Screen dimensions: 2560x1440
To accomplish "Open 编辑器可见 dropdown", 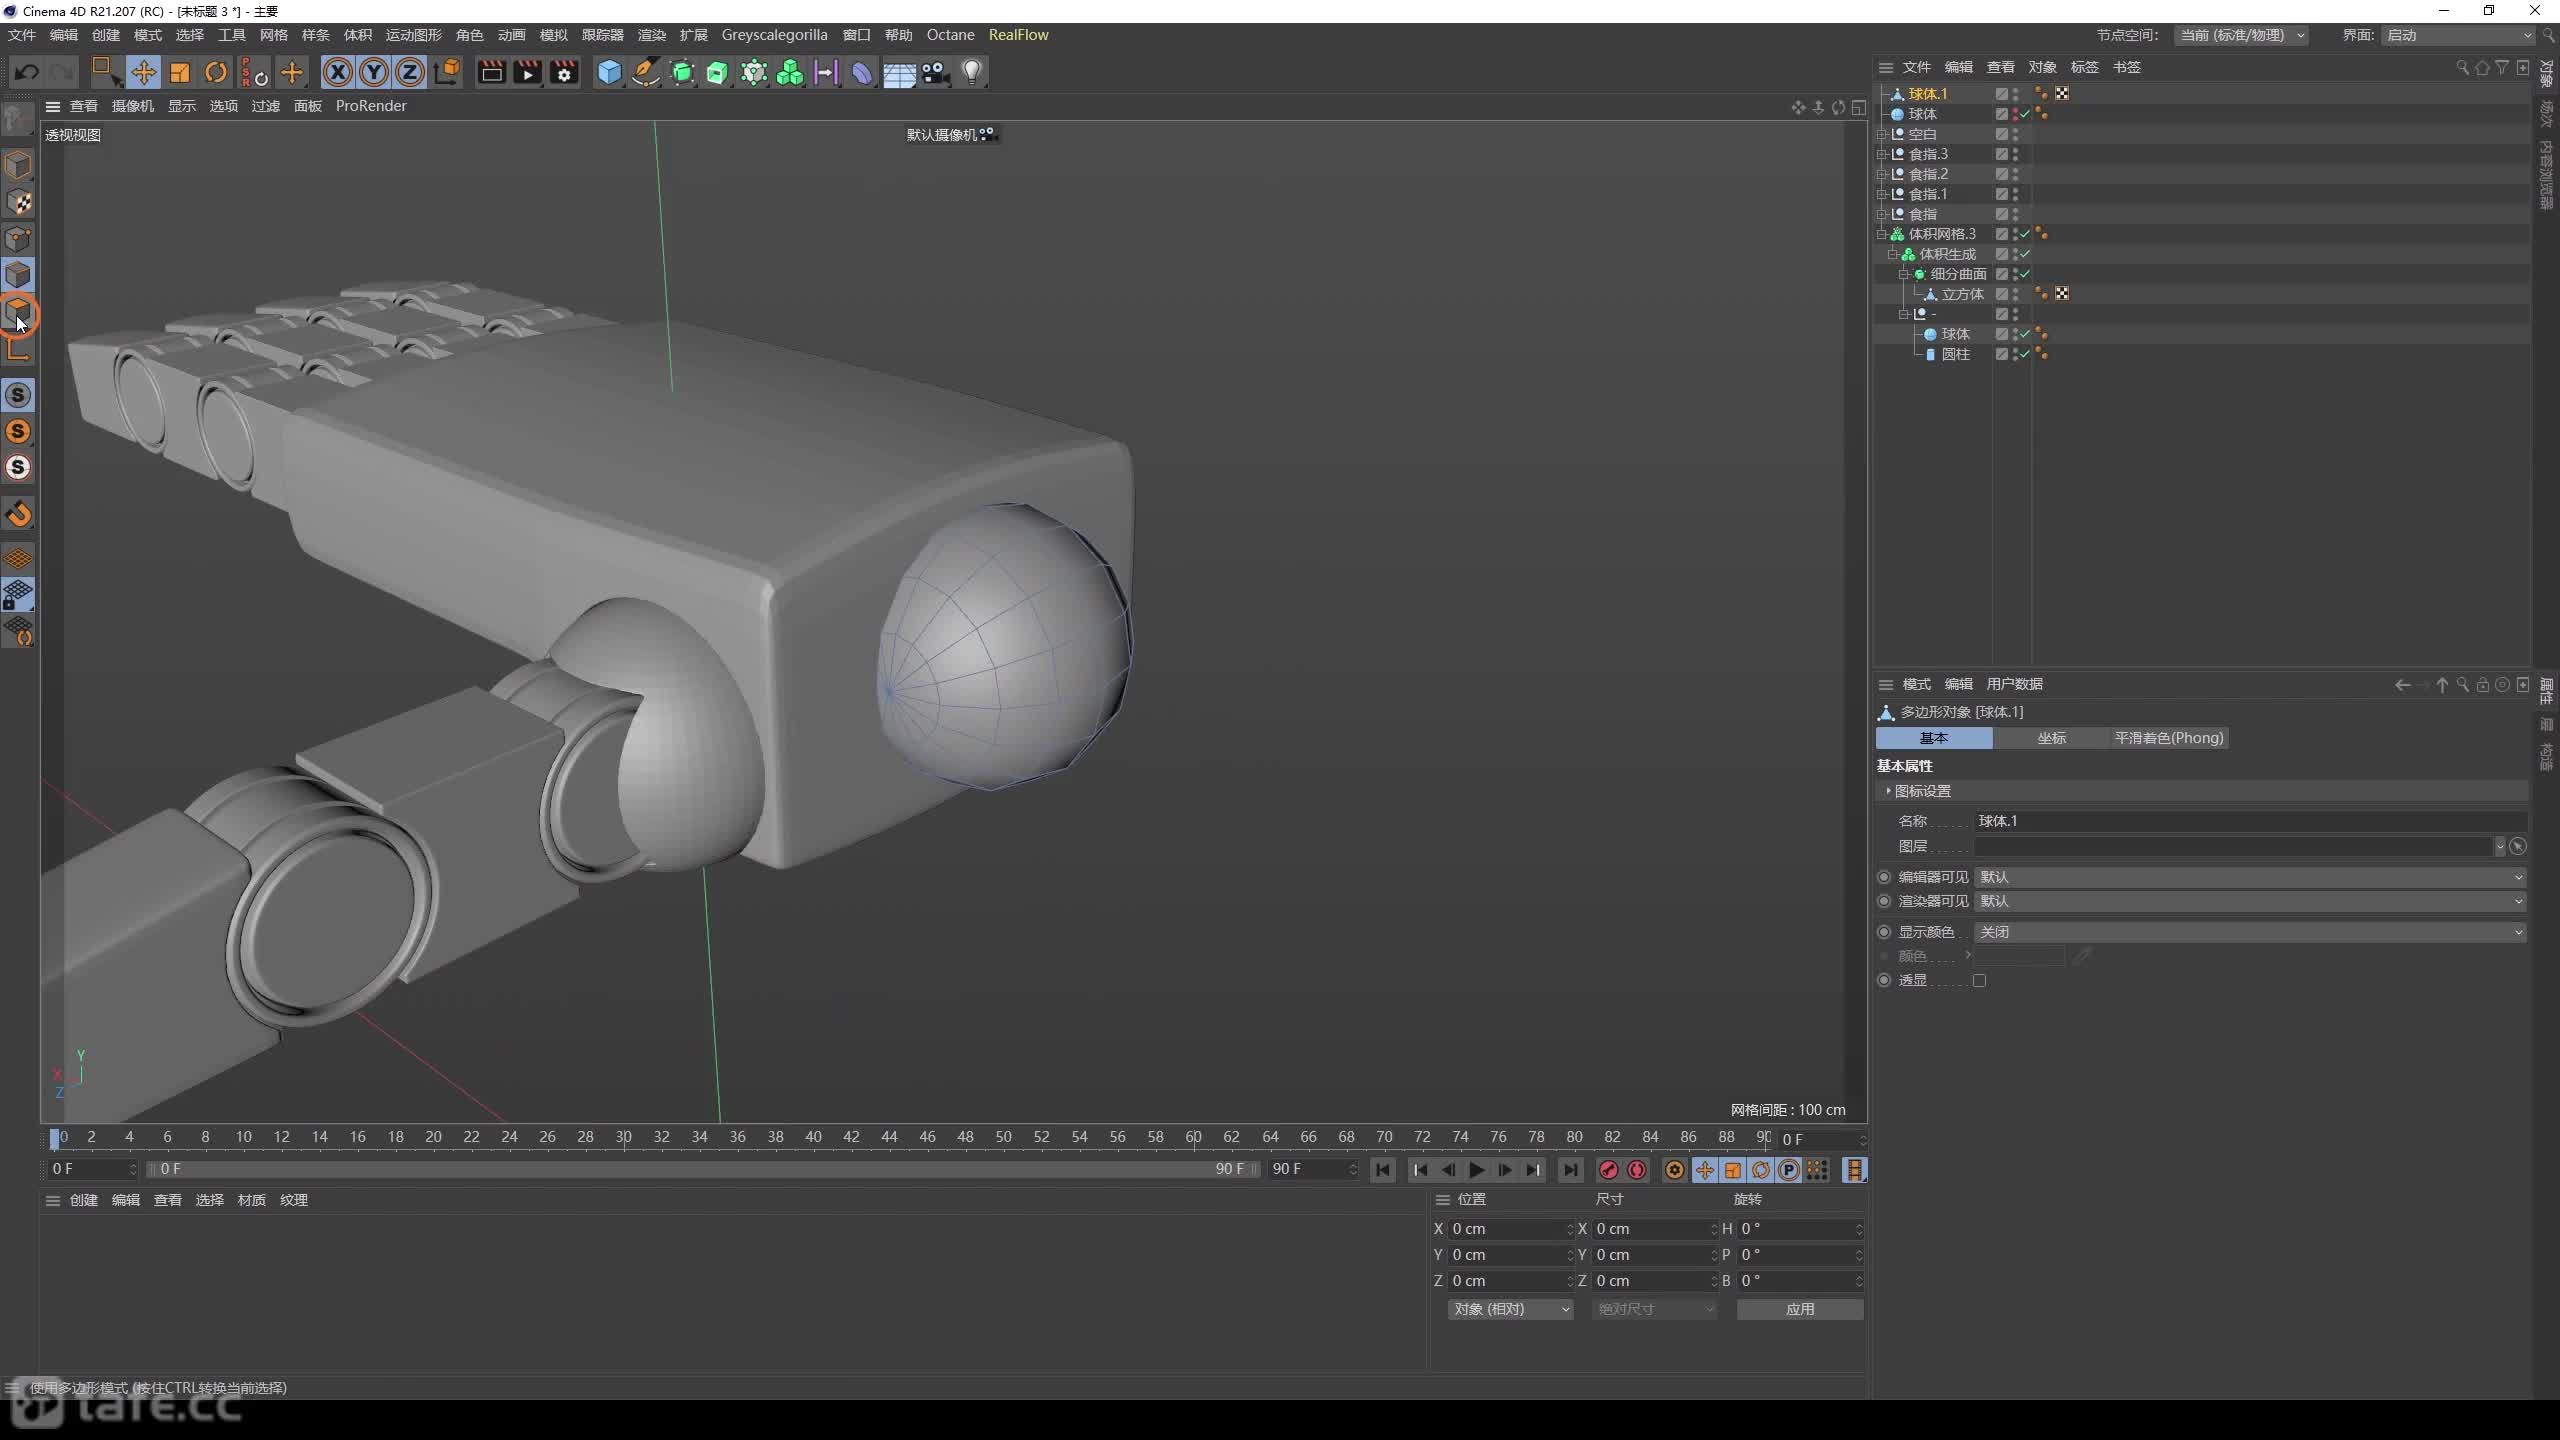I will coord(2250,877).
